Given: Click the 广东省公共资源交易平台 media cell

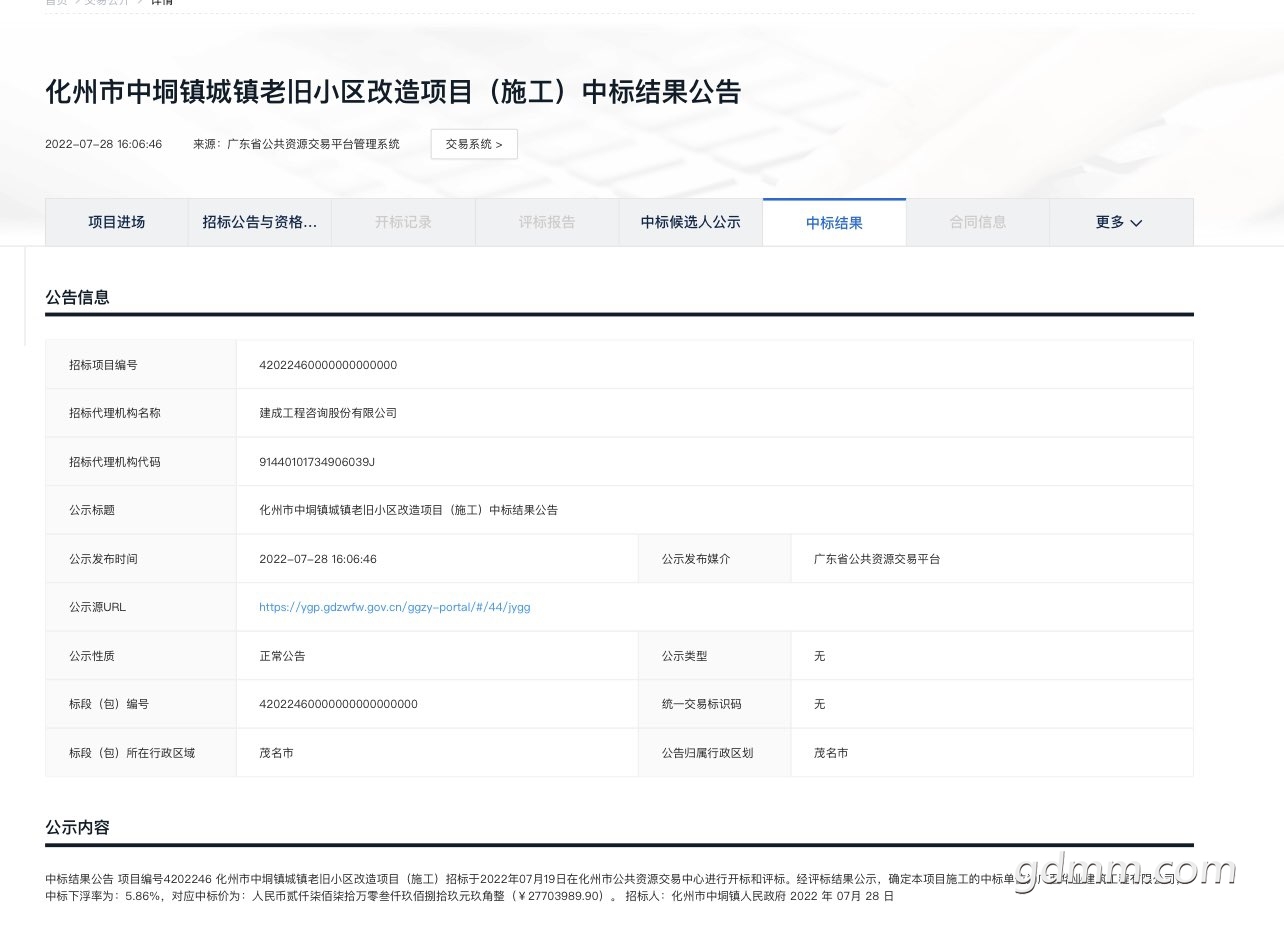Looking at the screenshot, I should tap(877, 559).
